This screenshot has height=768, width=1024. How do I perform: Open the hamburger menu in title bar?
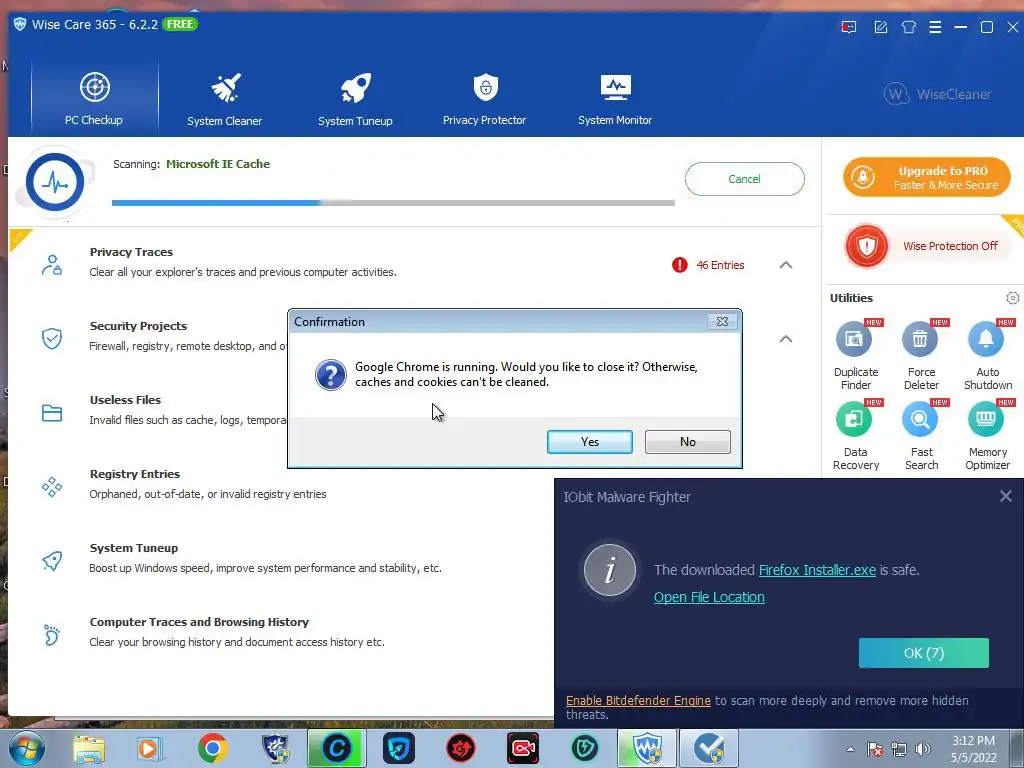click(x=935, y=27)
